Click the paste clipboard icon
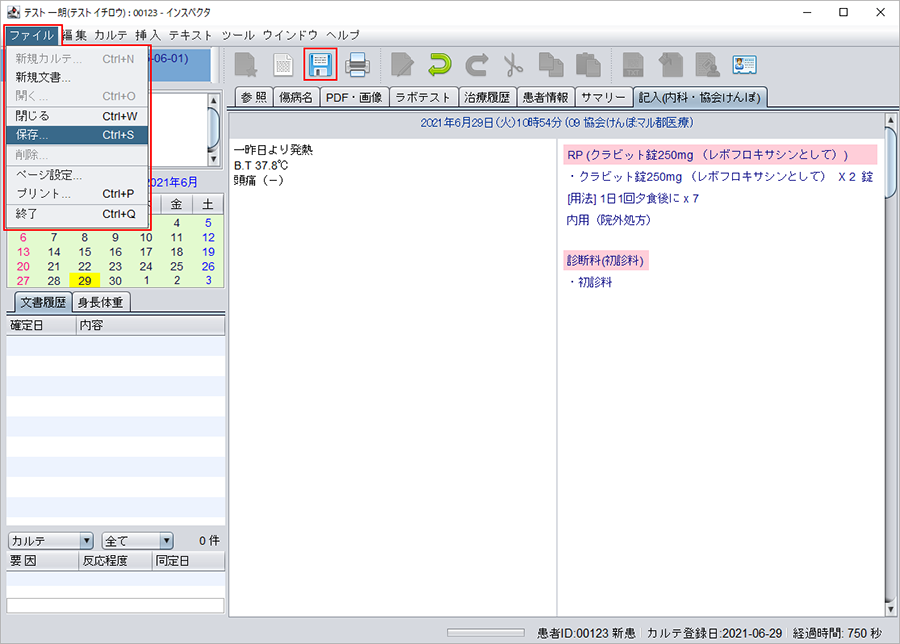The width and height of the screenshot is (900, 644). tap(589, 65)
